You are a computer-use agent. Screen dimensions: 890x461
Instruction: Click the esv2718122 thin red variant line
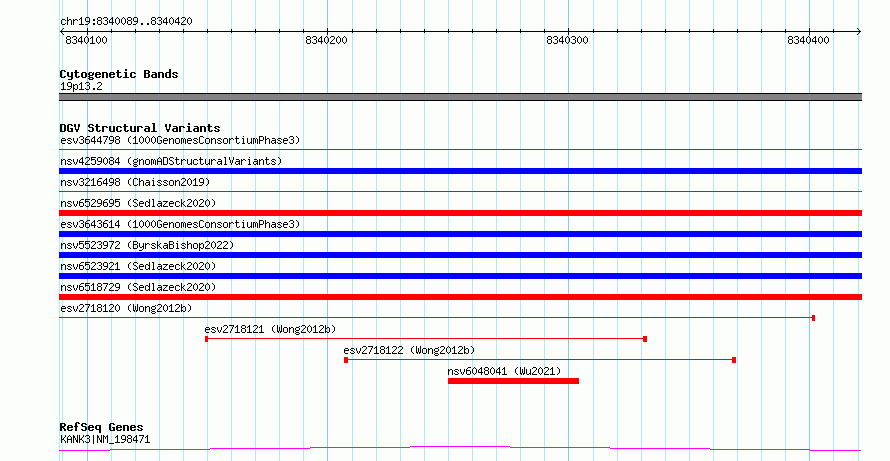pos(540,360)
